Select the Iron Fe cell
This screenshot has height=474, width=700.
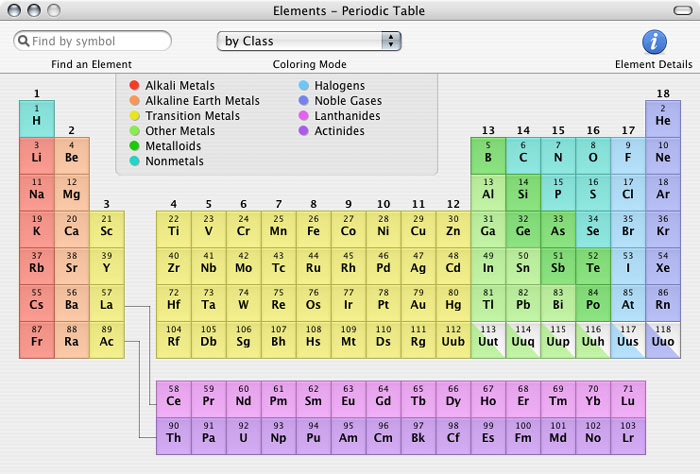(x=313, y=229)
